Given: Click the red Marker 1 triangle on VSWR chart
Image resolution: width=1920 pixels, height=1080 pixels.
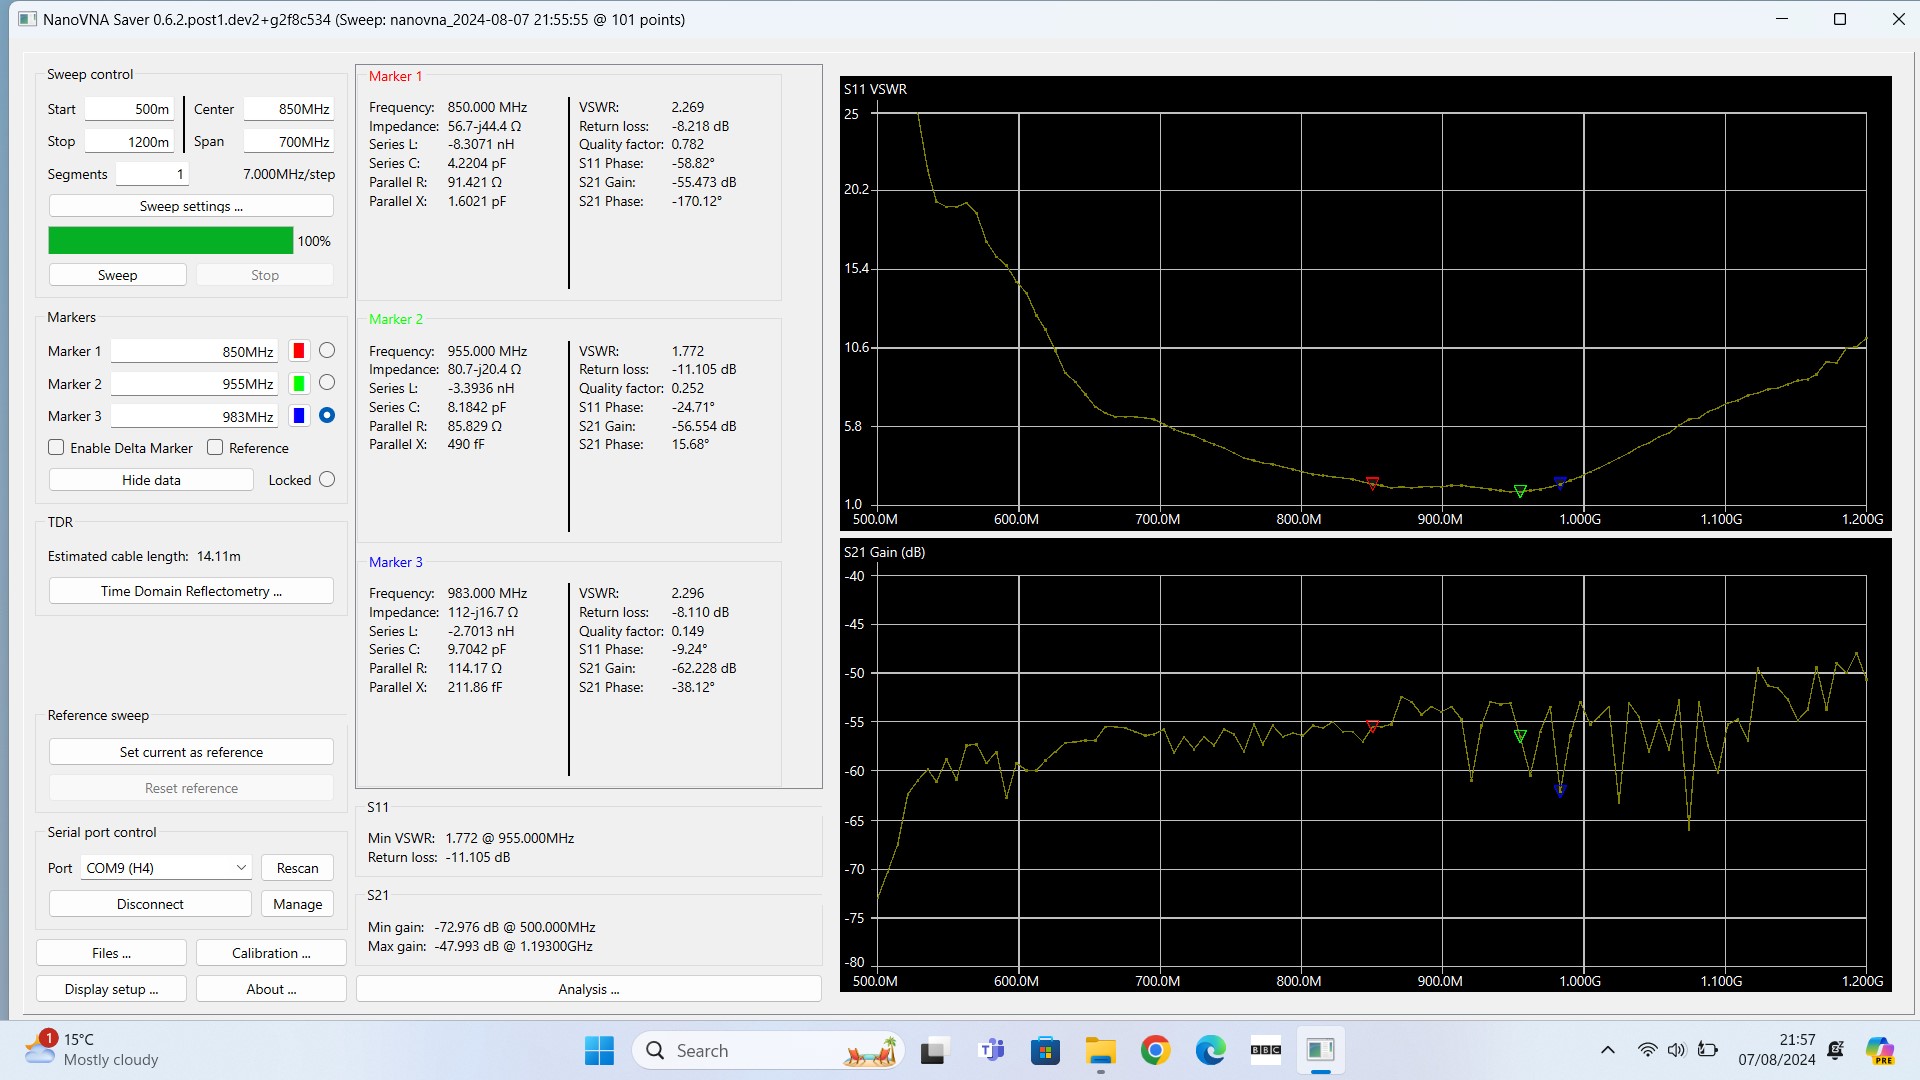Looking at the screenshot, I should [1372, 483].
